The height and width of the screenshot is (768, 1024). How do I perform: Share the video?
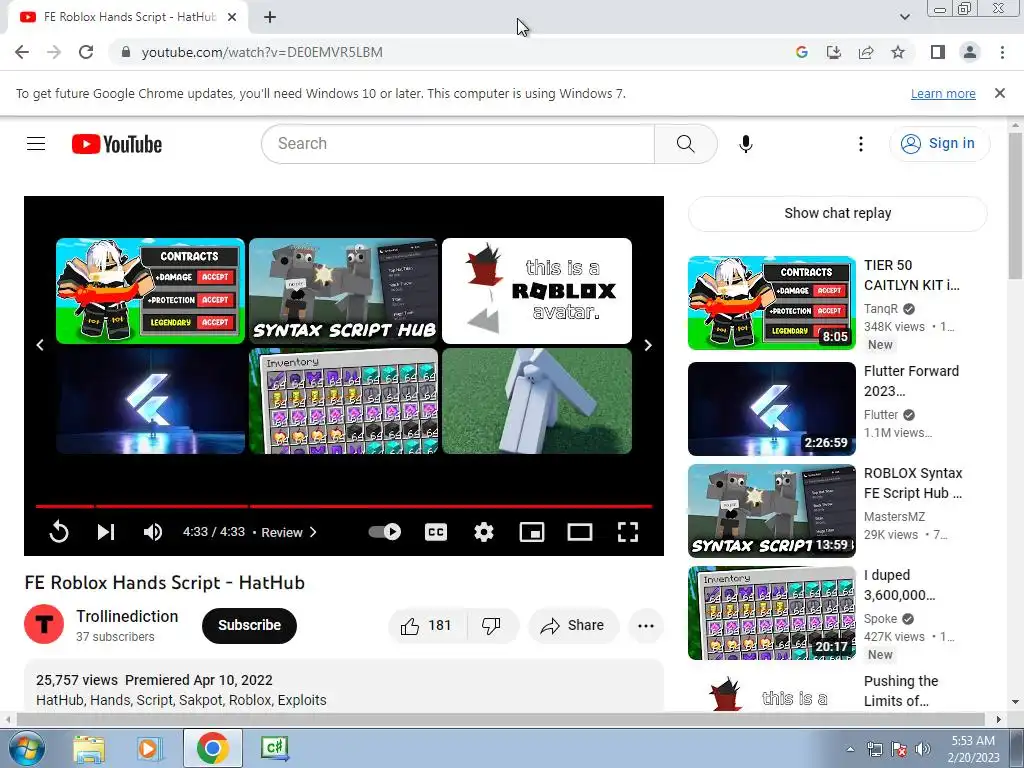[571, 626]
